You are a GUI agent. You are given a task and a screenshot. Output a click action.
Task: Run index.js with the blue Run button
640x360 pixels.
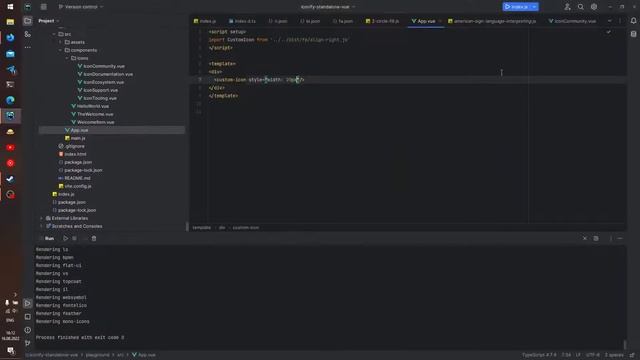[x=516, y=7]
